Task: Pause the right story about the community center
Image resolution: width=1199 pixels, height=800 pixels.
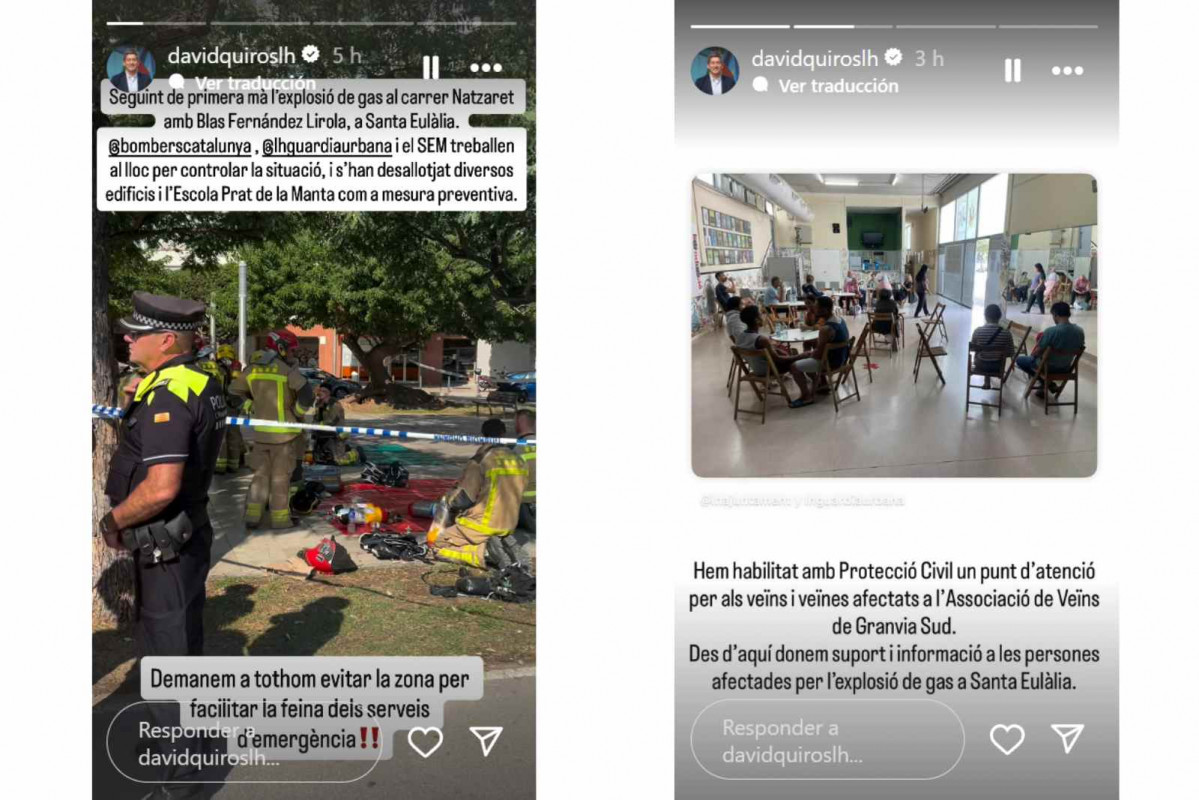Action: pyautogui.click(x=1012, y=70)
